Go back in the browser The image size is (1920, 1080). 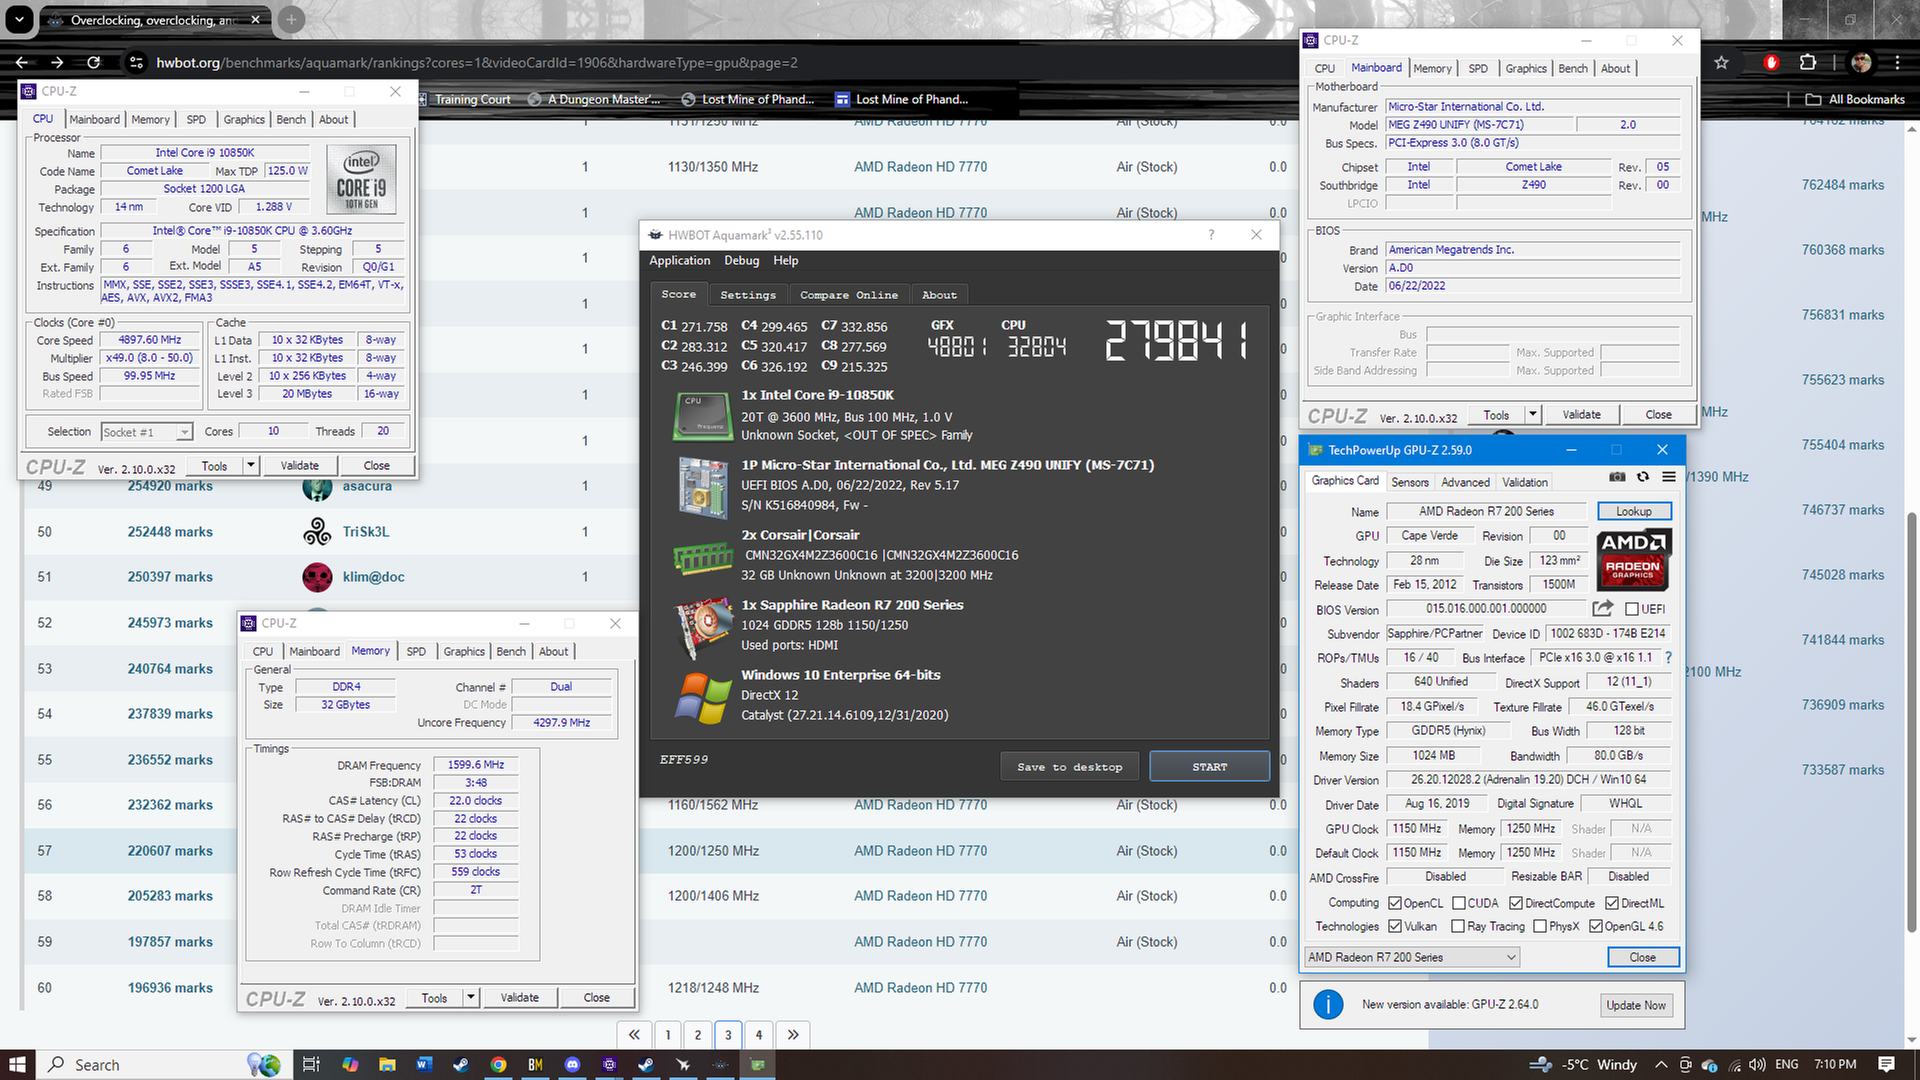coord(22,62)
